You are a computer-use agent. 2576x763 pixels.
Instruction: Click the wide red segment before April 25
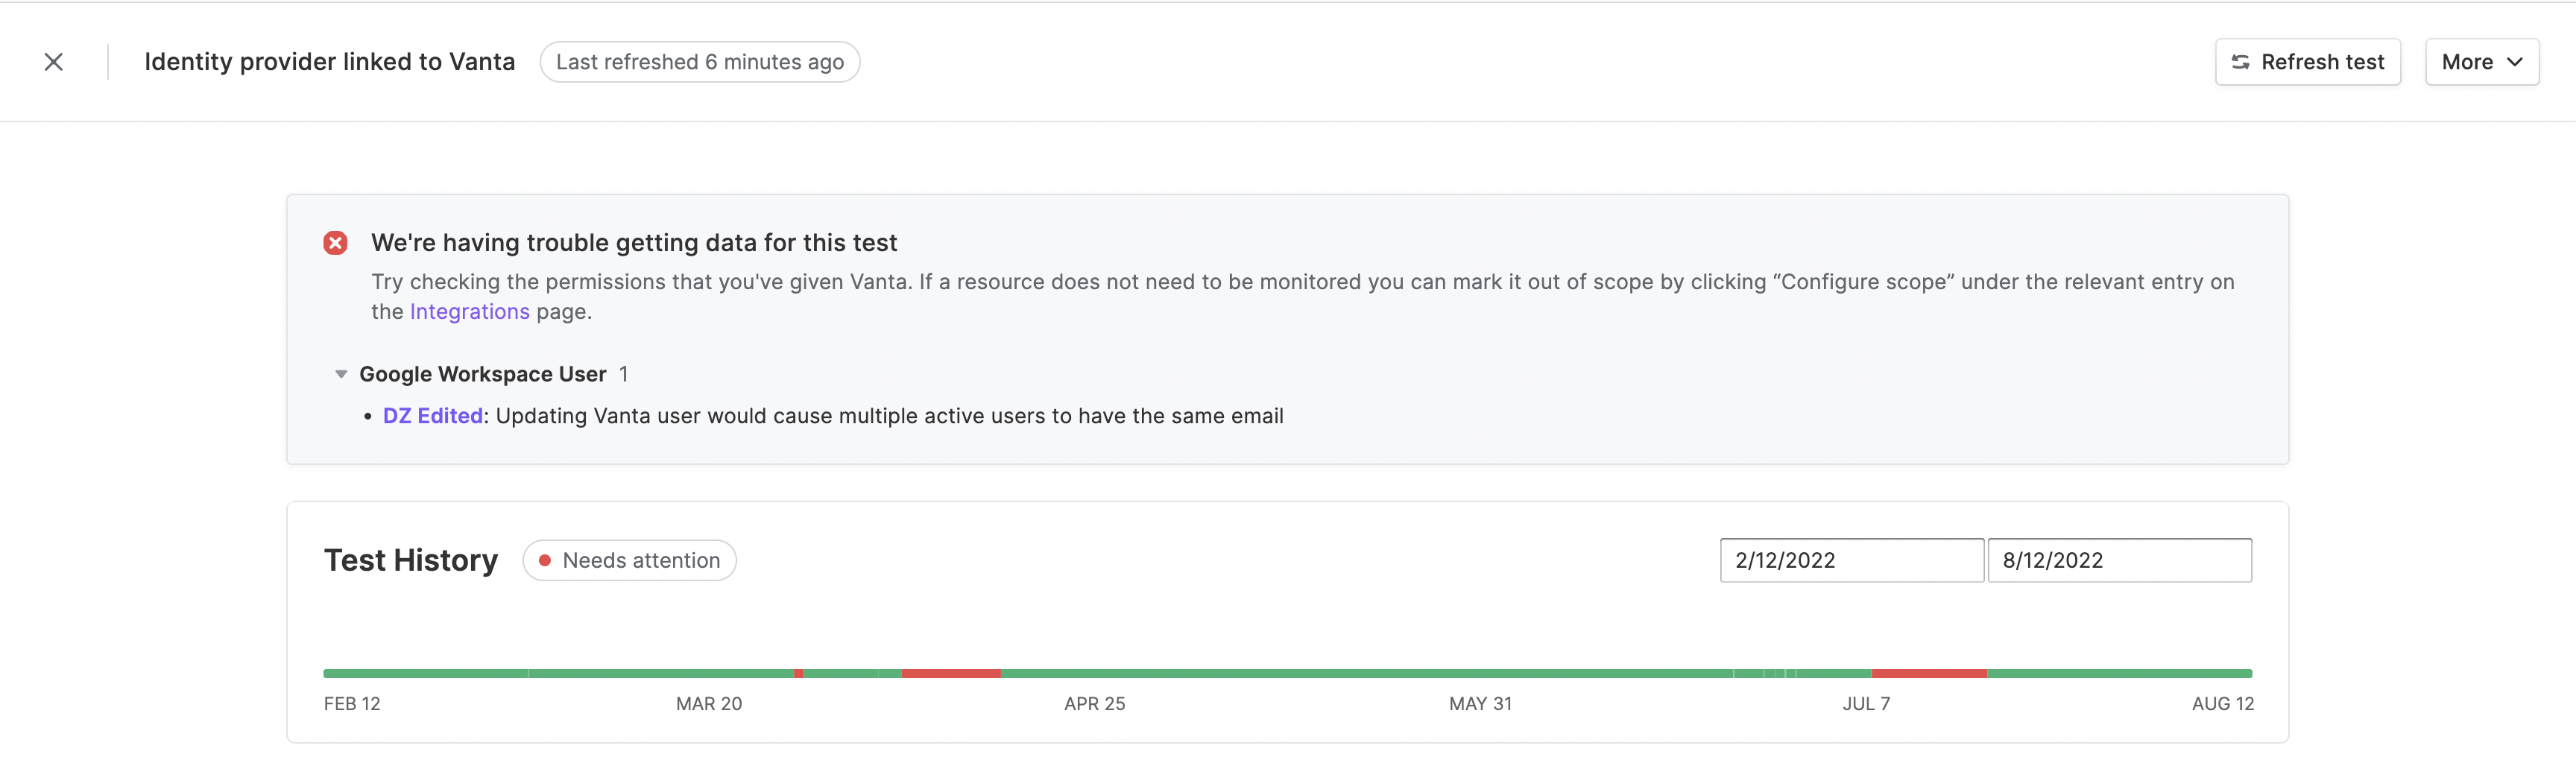(951, 674)
